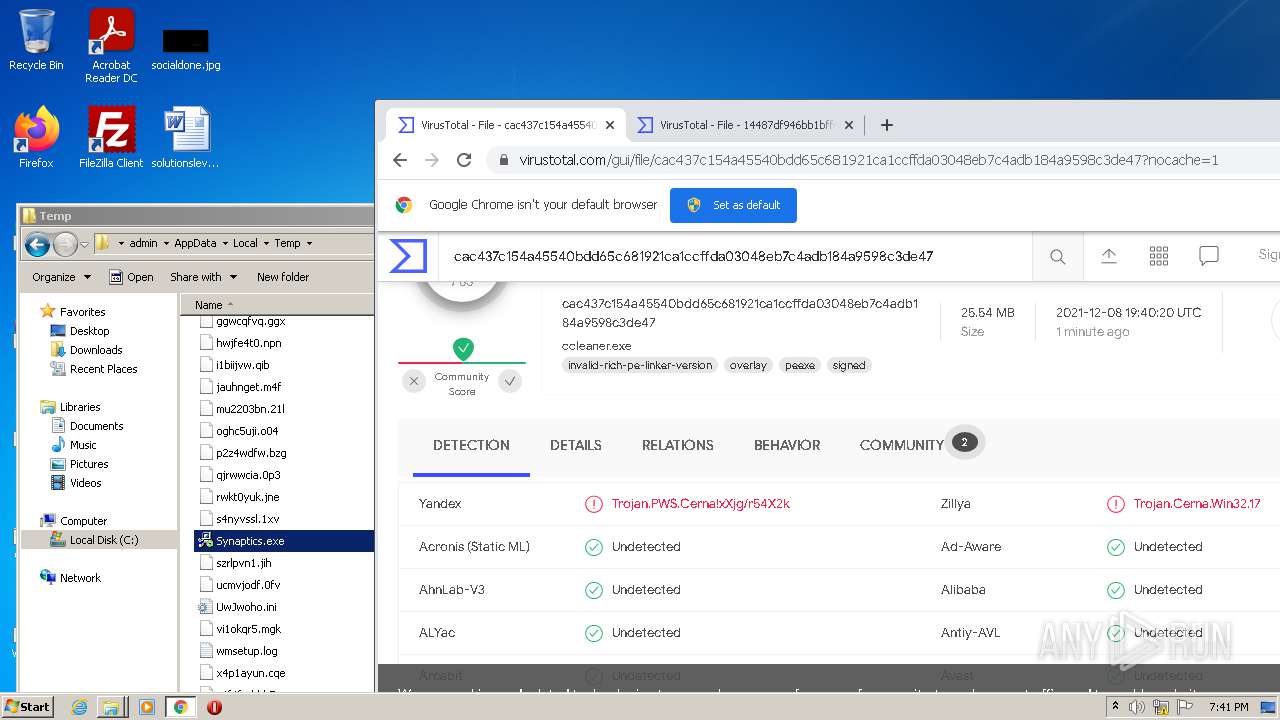1280x720 pixels.
Task: Open a new Chrome tab
Action: coord(886,125)
